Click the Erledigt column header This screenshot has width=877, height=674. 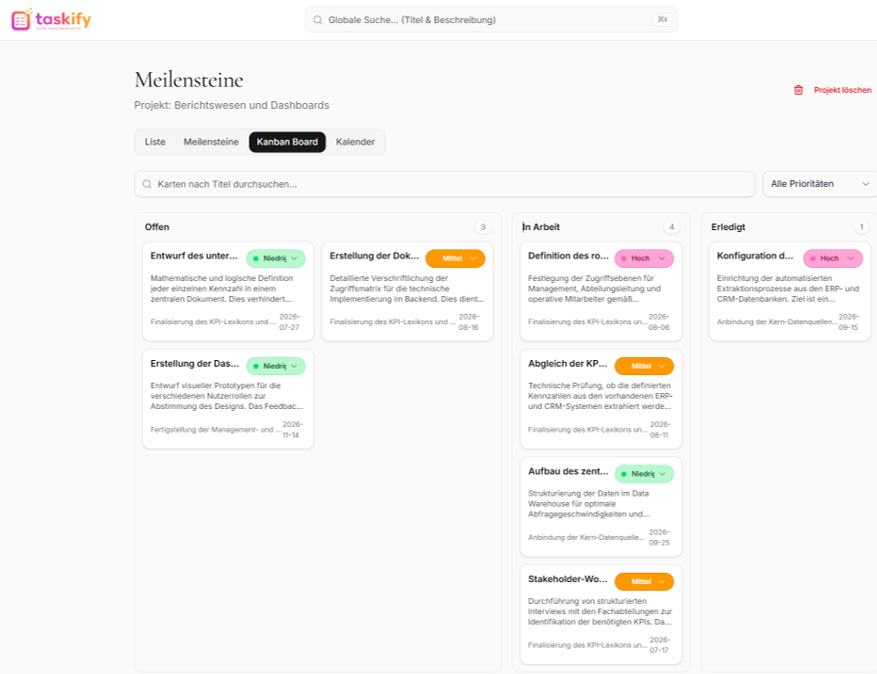(x=728, y=227)
